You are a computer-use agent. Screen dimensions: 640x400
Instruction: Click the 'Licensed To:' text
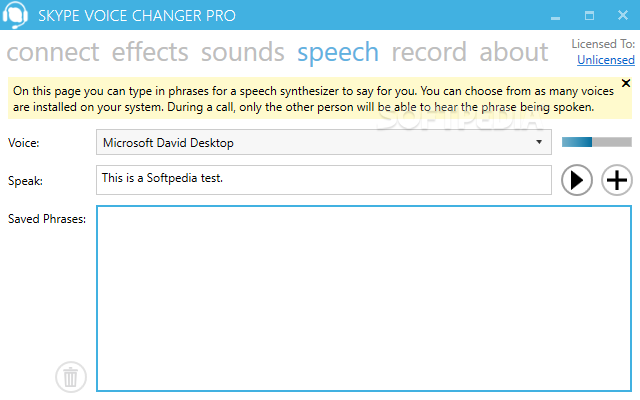603,44
